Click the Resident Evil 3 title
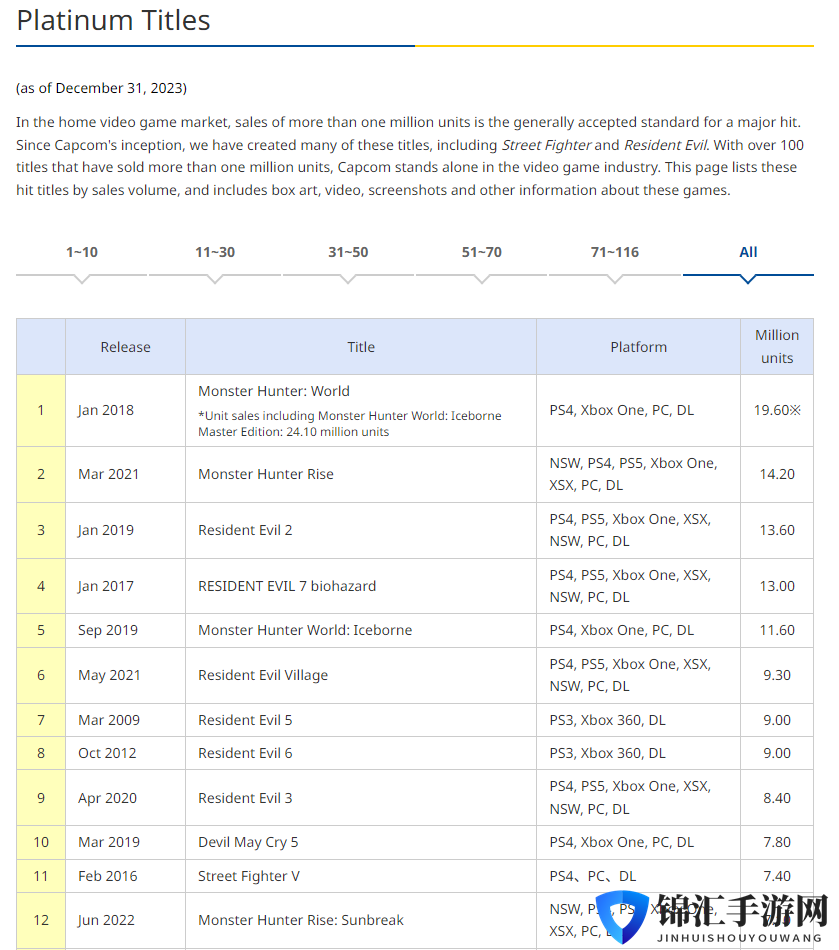 click(245, 798)
